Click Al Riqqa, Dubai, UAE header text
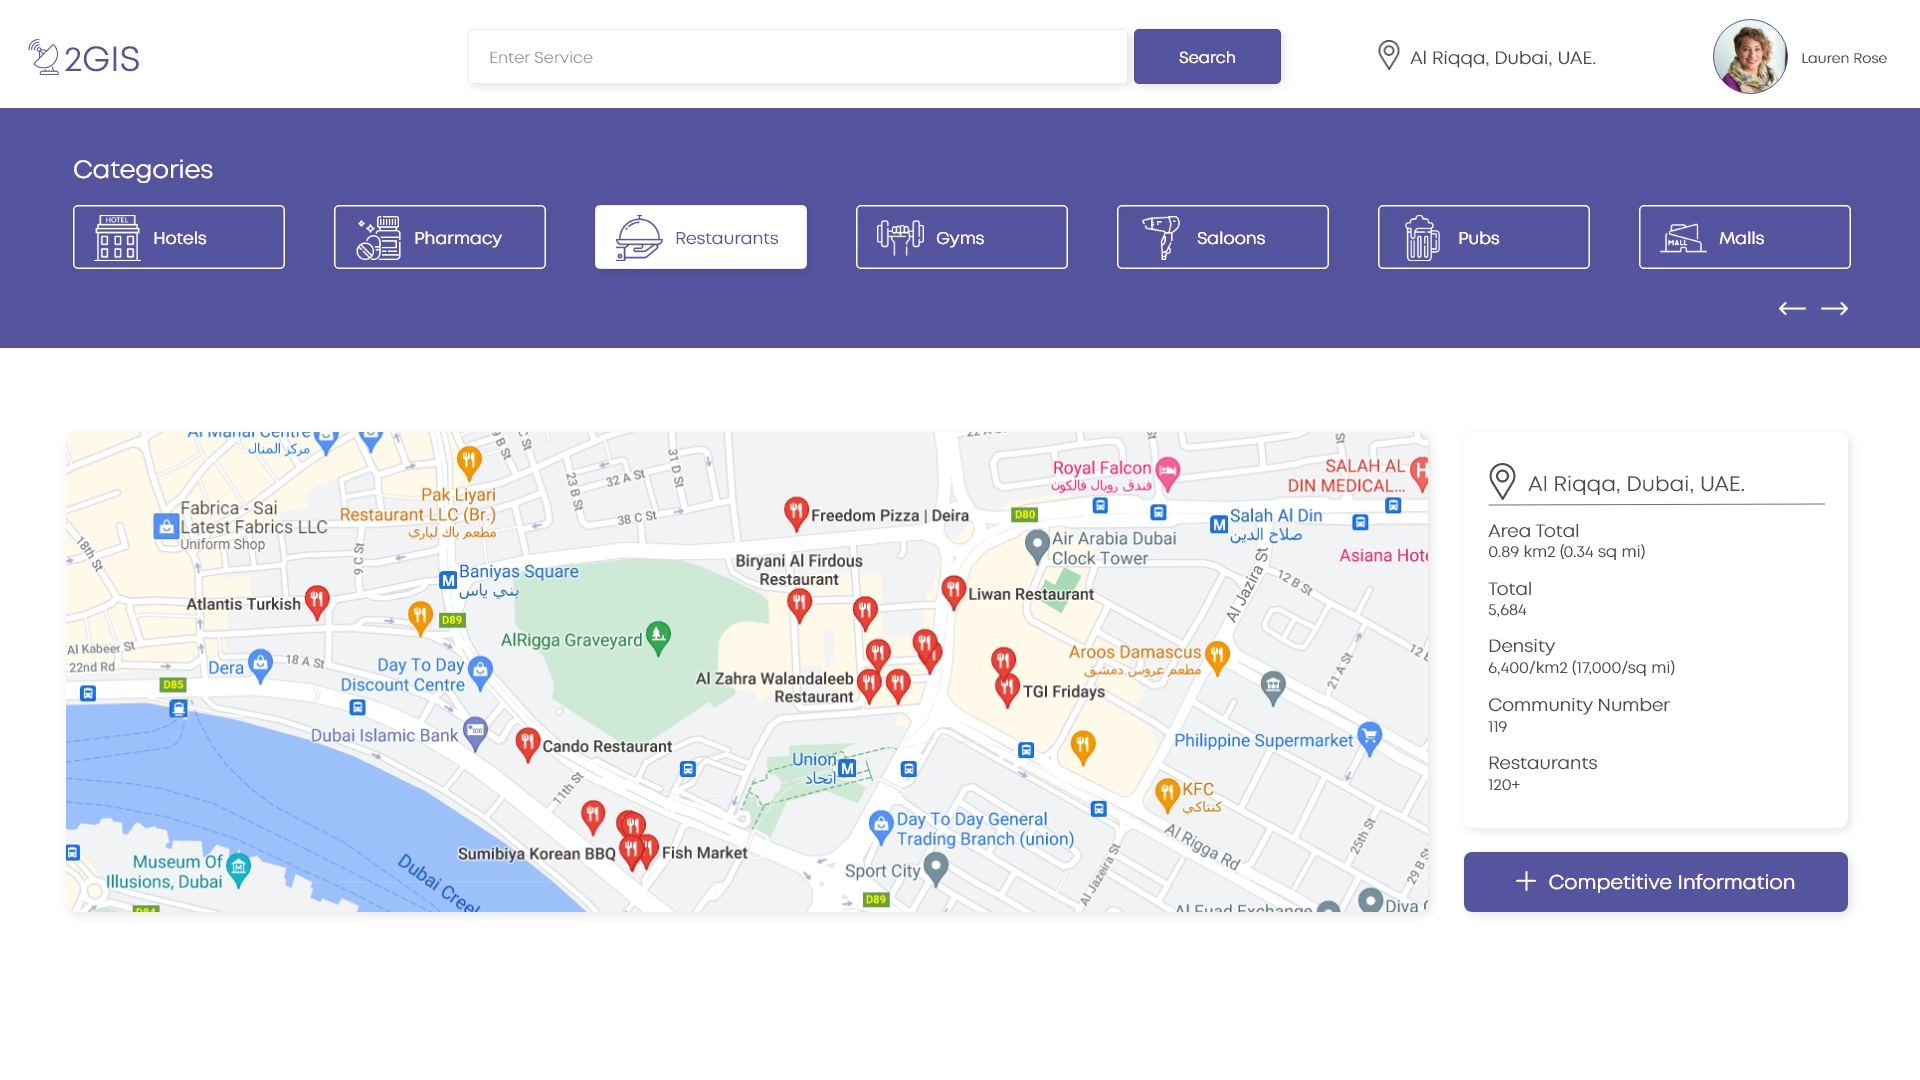This screenshot has height=1080, width=1920. pyautogui.click(x=1502, y=58)
